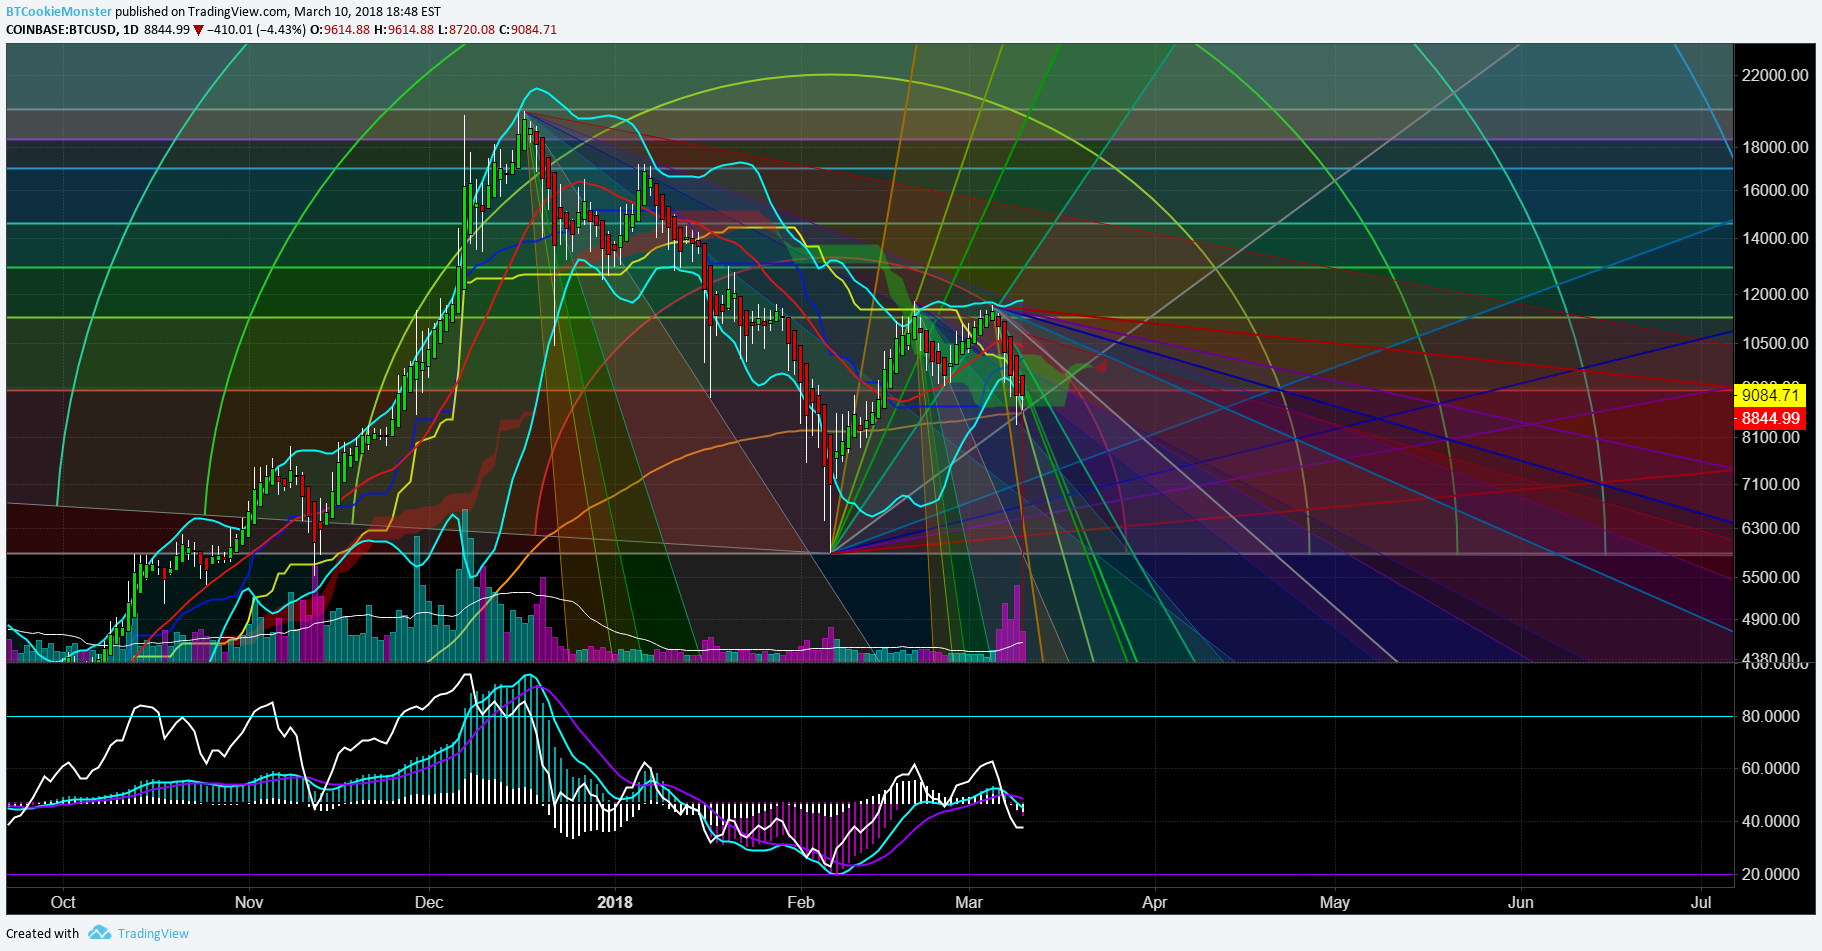Click the Feb label on time axis
Viewport: 1822px width, 951px height.
(x=801, y=902)
